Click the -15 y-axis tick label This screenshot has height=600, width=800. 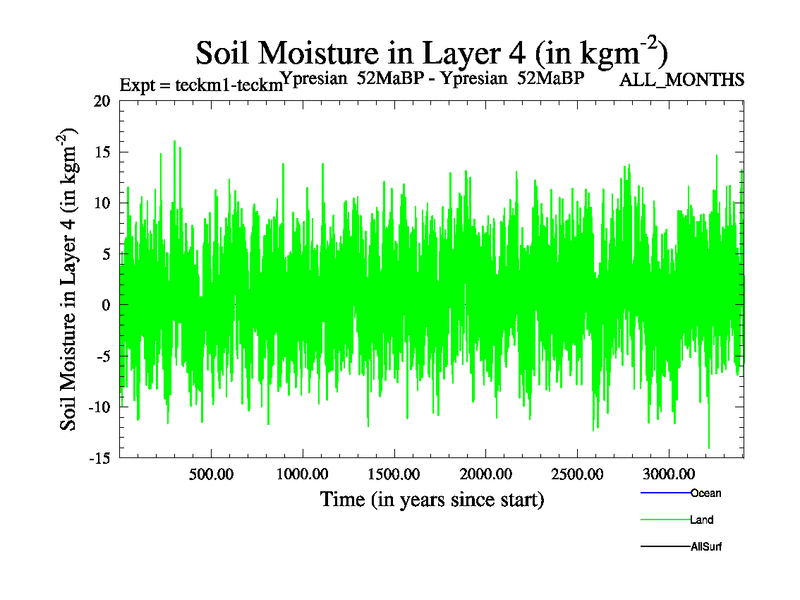(x=99, y=458)
